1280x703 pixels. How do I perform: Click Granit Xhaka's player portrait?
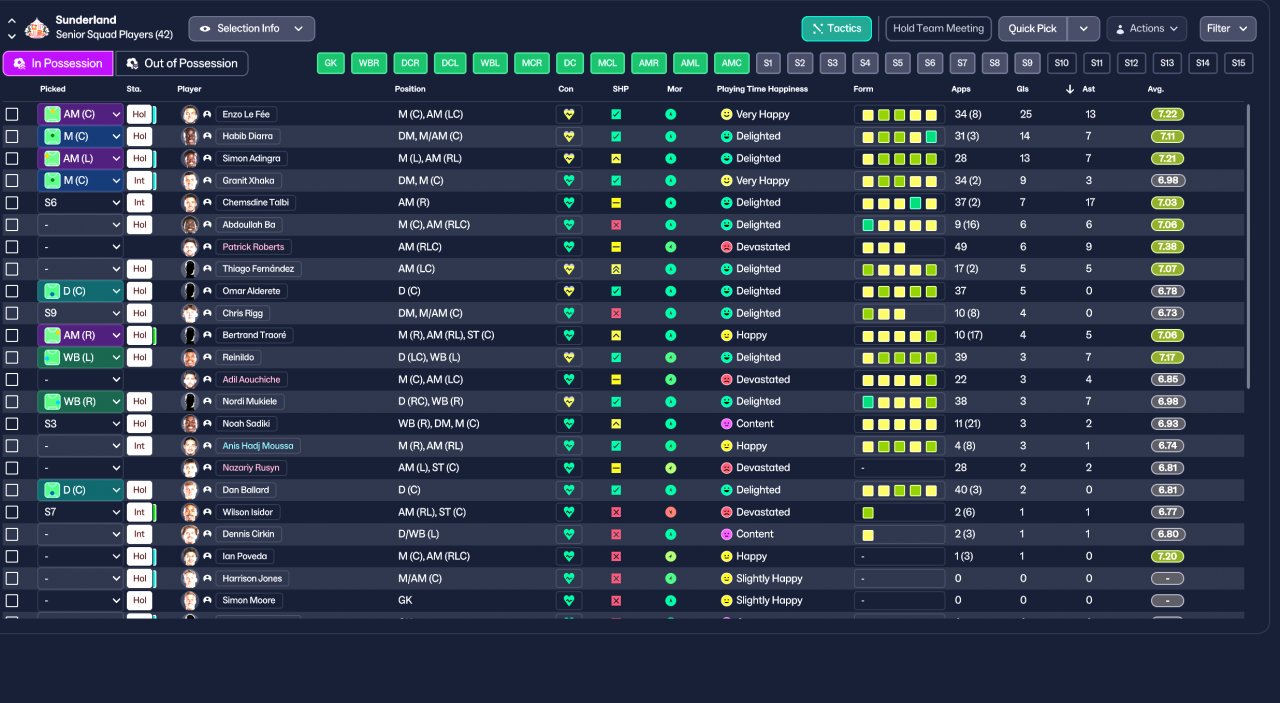tap(190, 180)
